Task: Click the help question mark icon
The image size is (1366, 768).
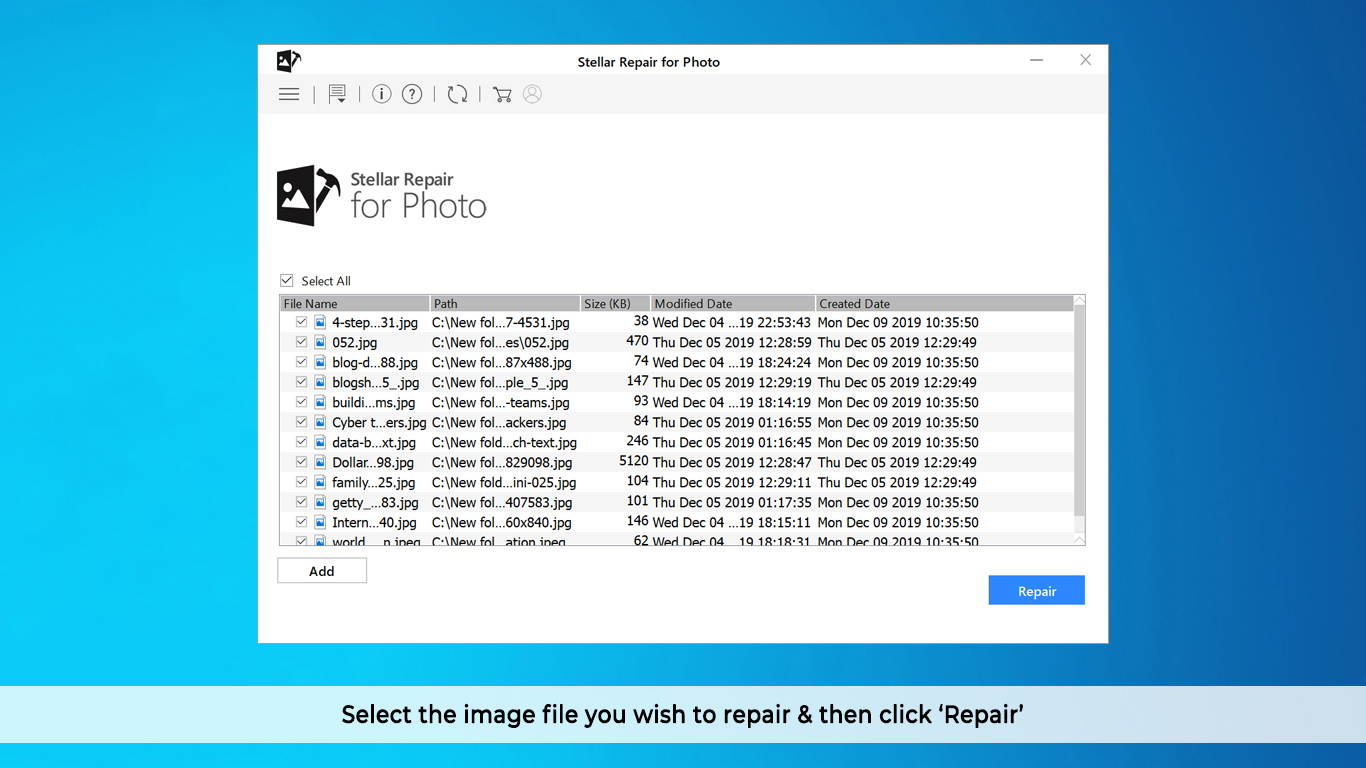Action: [412, 94]
